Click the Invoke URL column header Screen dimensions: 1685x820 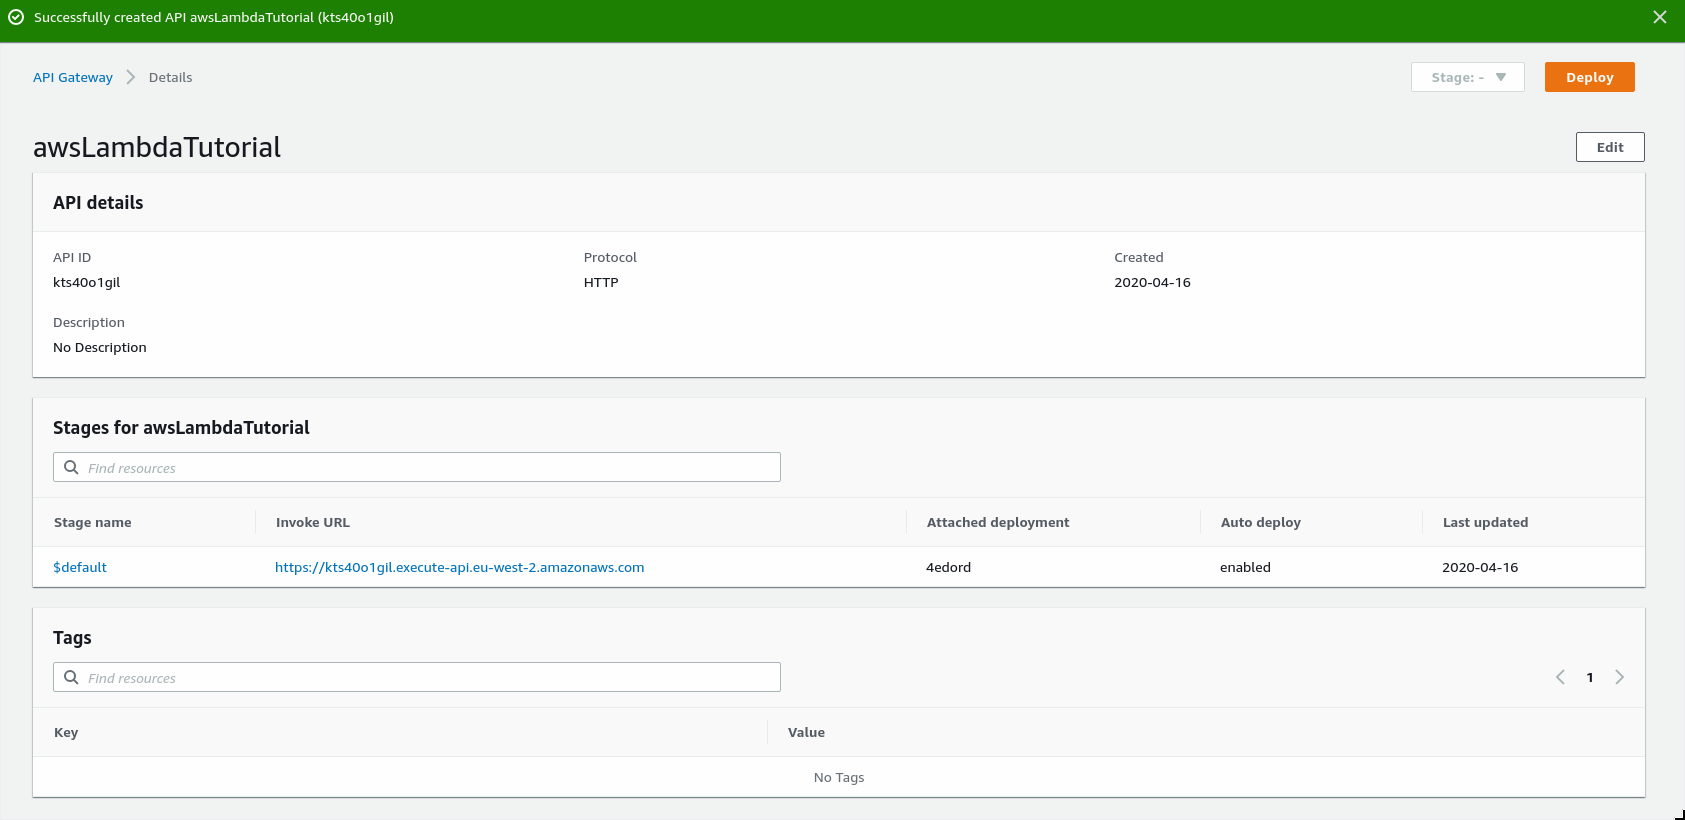click(x=313, y=522)
